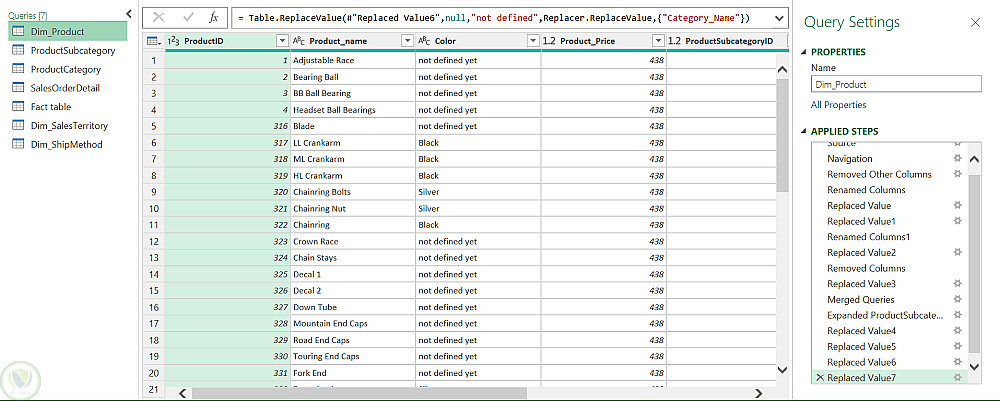The height and width of the screenshot is (401, 1000).
Task: Cancel the formula edit with the X icon
Action: pos(159,18)
